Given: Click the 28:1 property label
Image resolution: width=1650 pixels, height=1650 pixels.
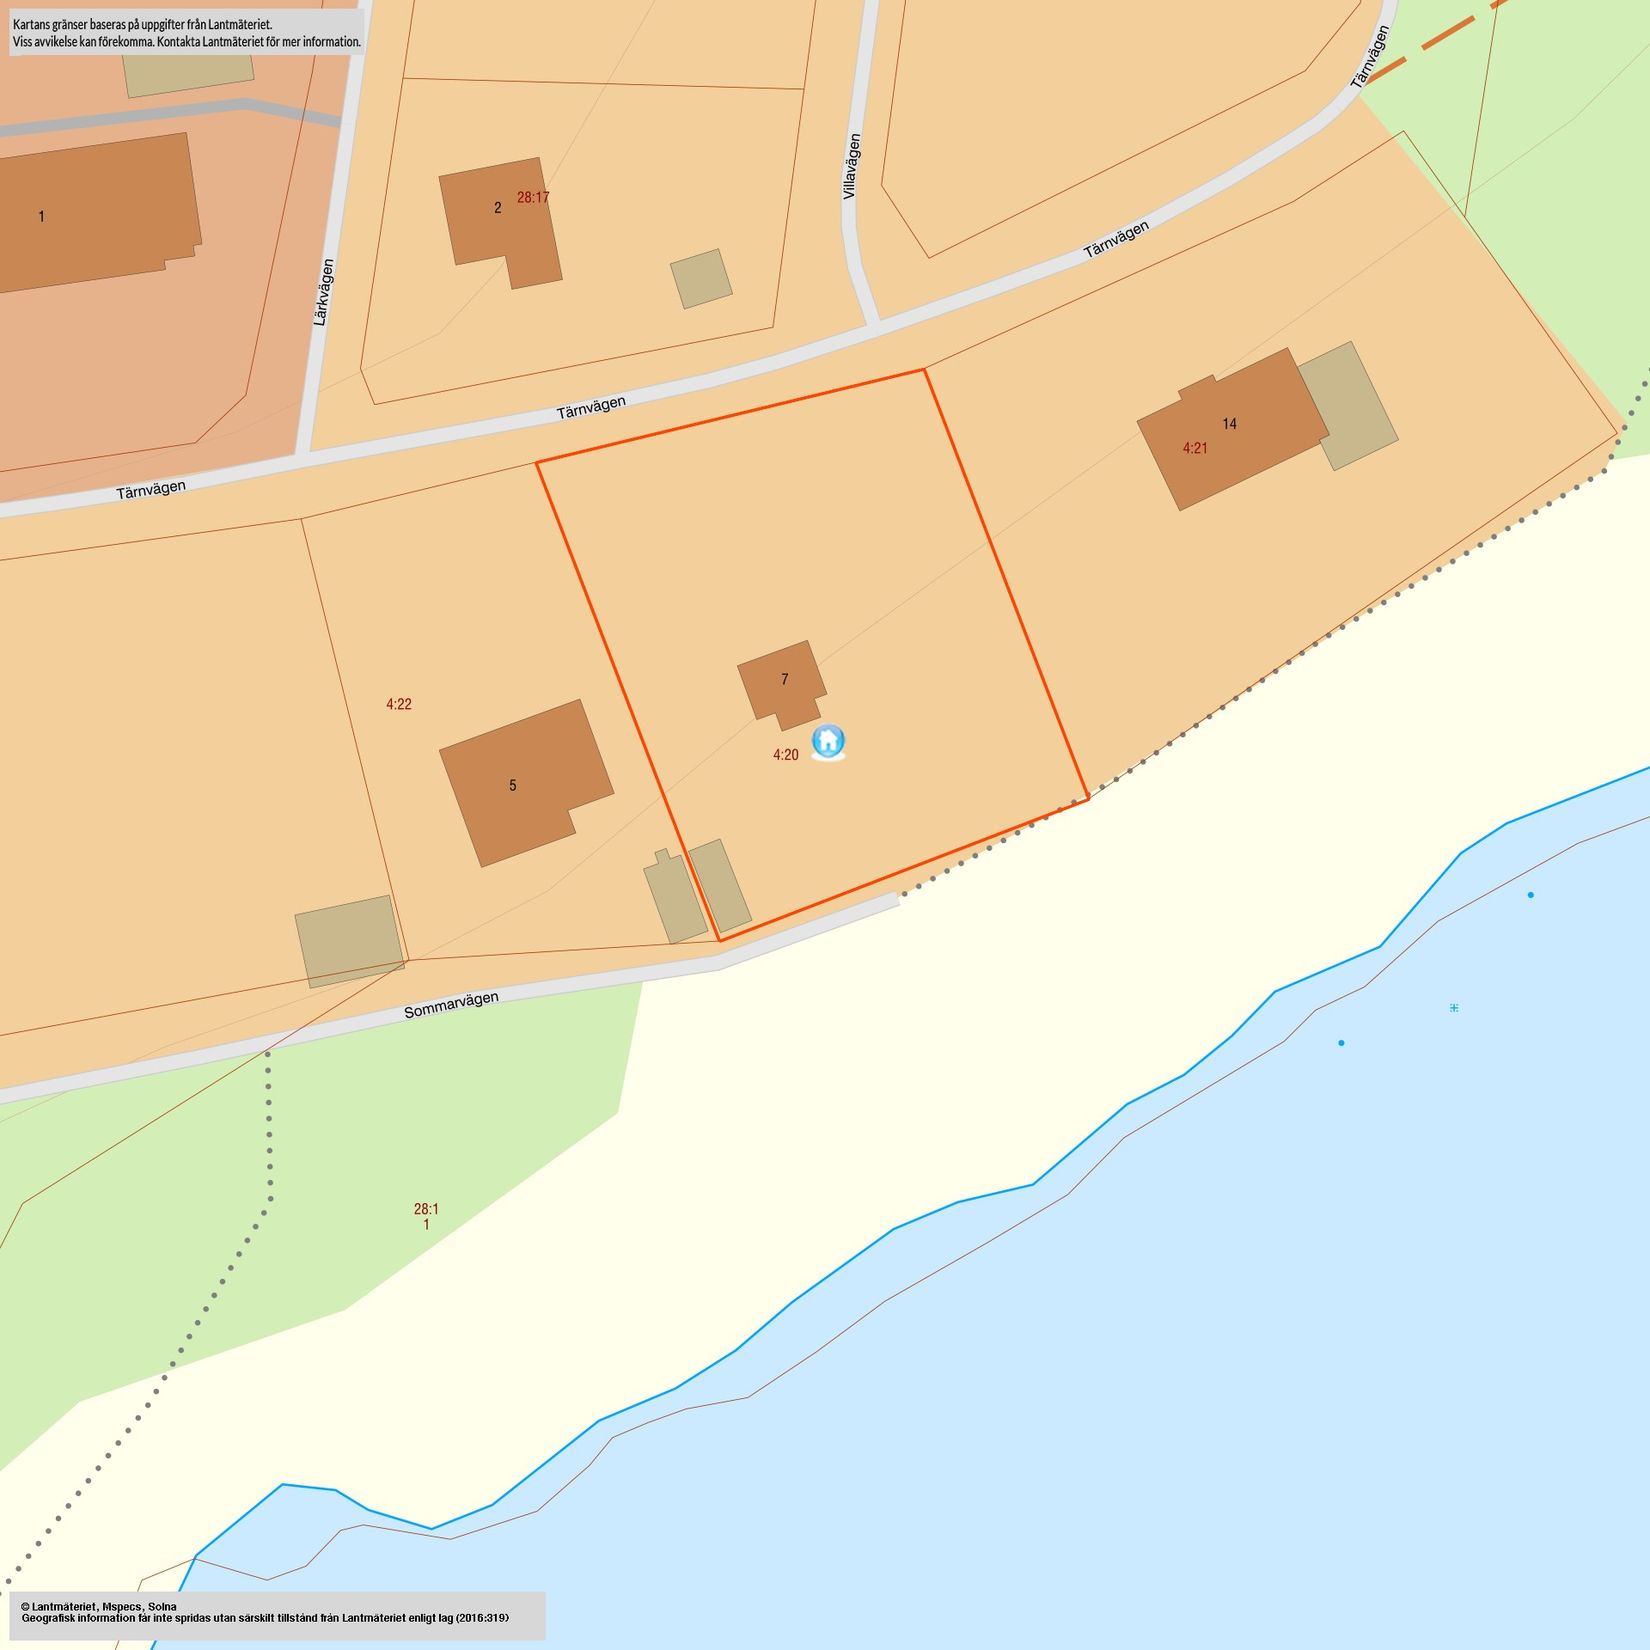Looking at the screenshot, I should 426,1209.
